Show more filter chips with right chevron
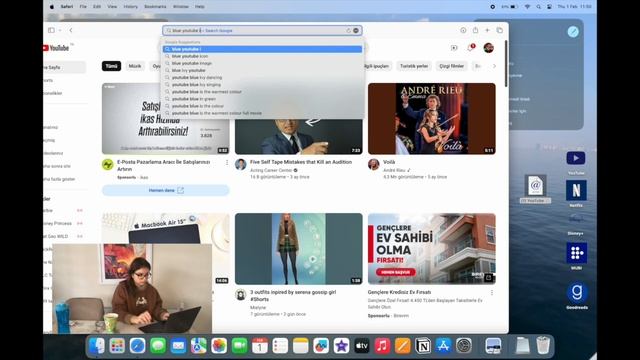The height and width of the screenshot is (360, 640). point(494,66)
